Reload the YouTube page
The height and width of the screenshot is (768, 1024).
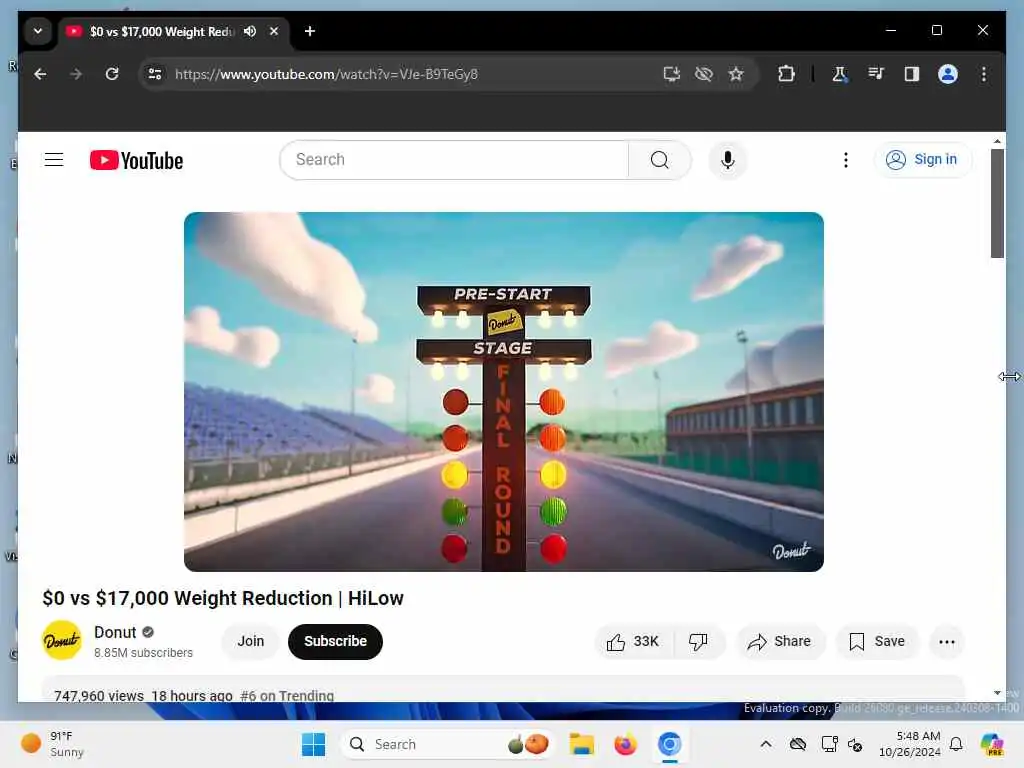click(112, 74)
